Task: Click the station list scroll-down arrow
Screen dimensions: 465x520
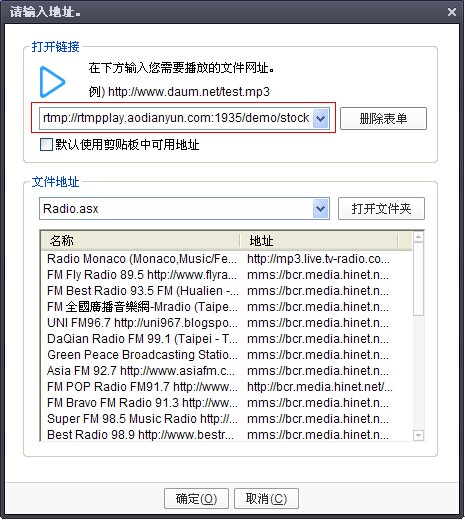Action: [x=418, y=435]
